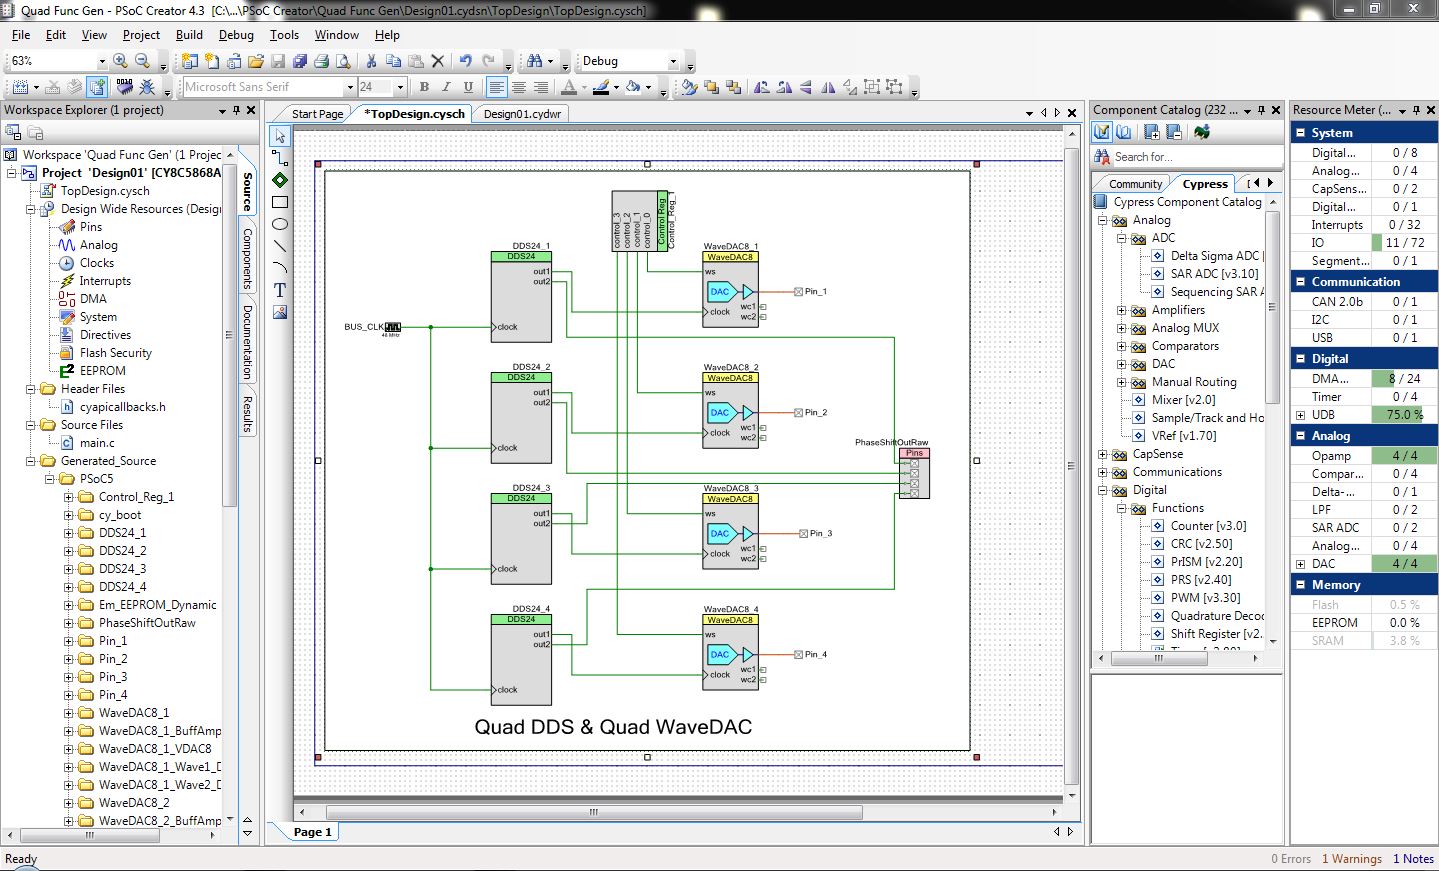Open main.c in Workspace Explorer

point(97,443)
